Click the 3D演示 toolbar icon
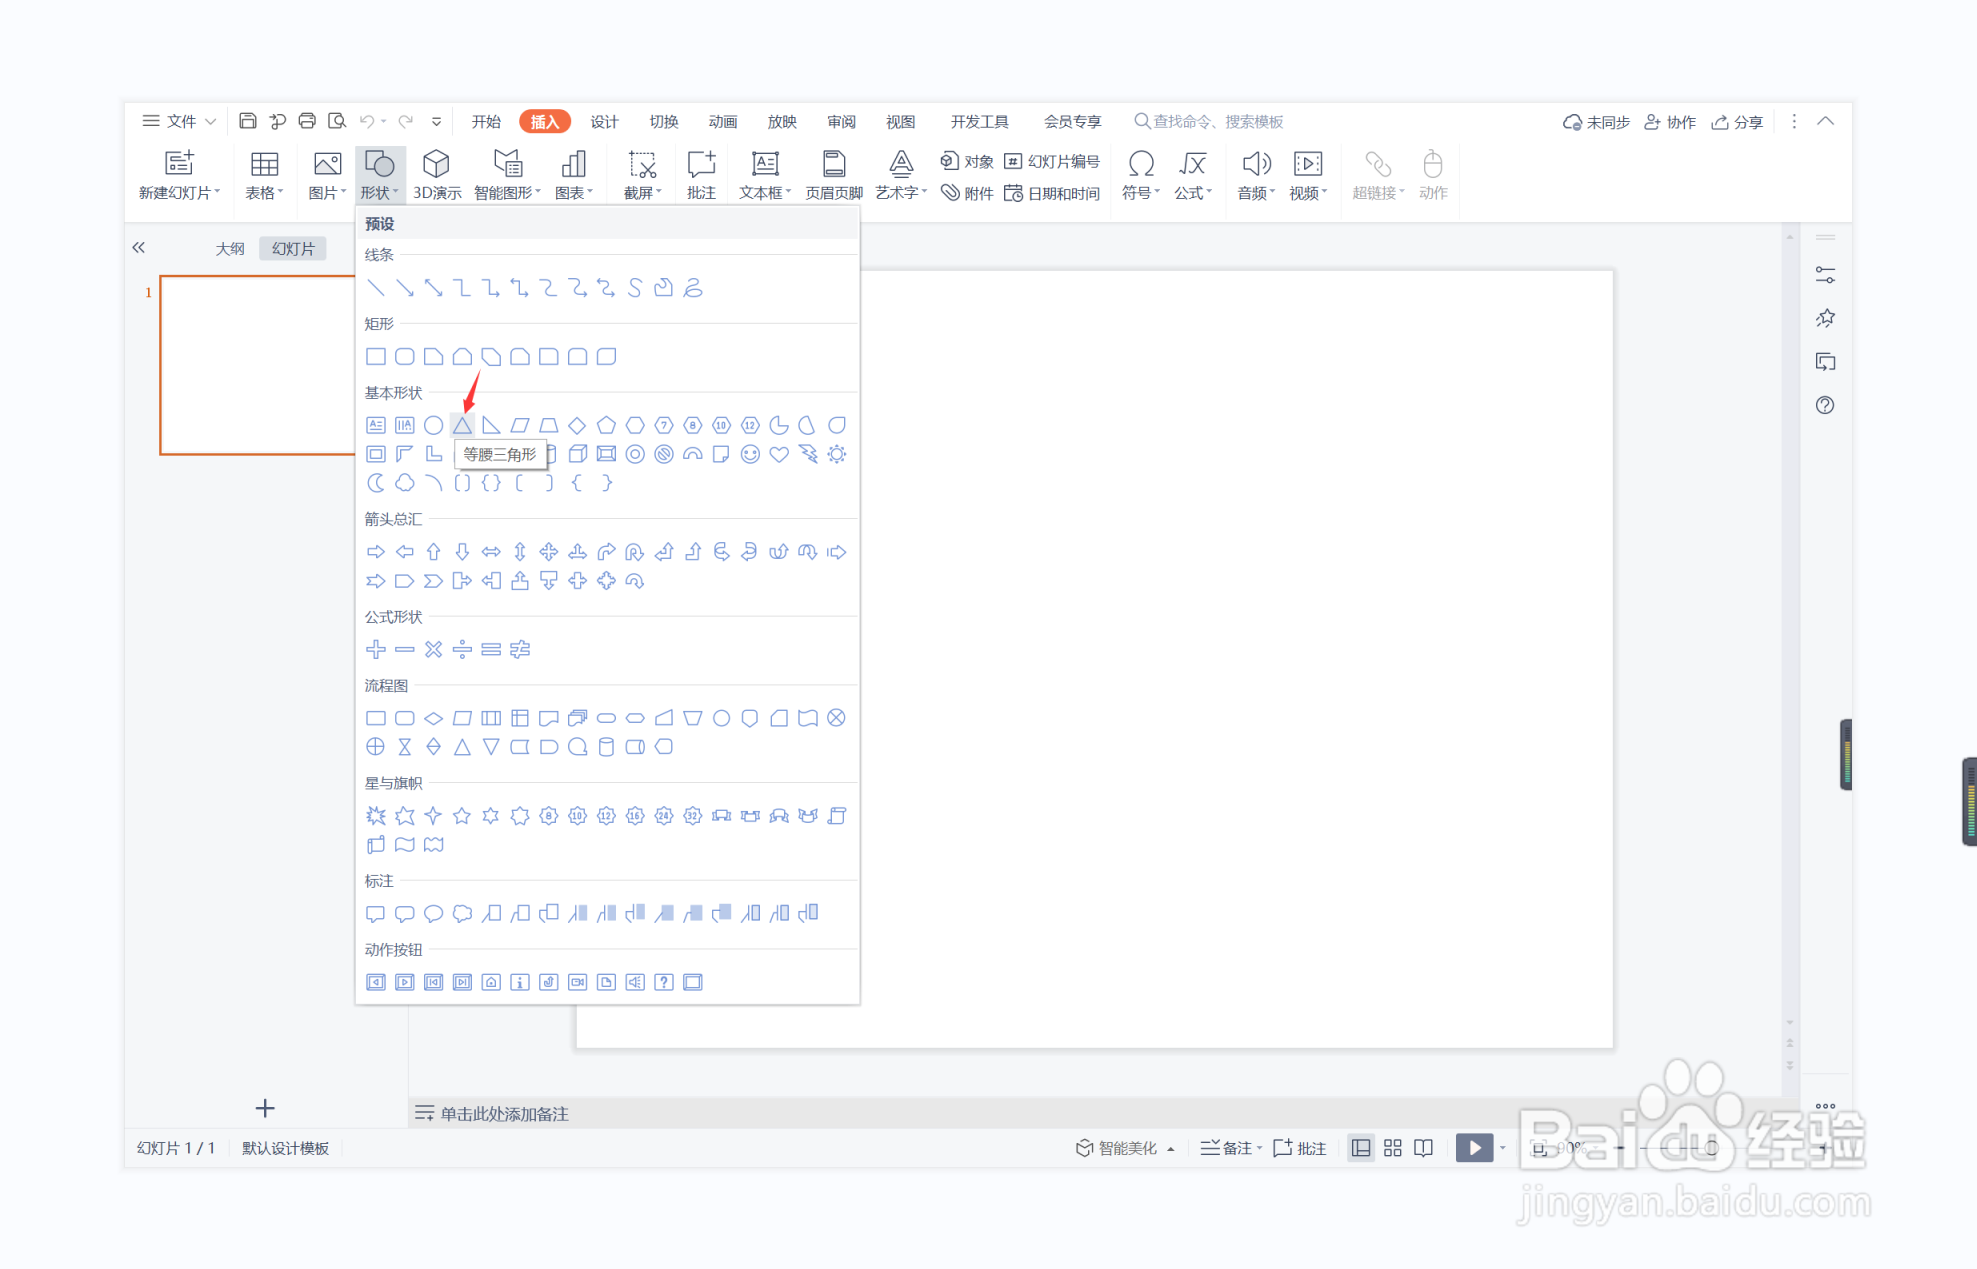This screenshot has height=1269, width=1977. pyautogui.click(x=437, y=175)
